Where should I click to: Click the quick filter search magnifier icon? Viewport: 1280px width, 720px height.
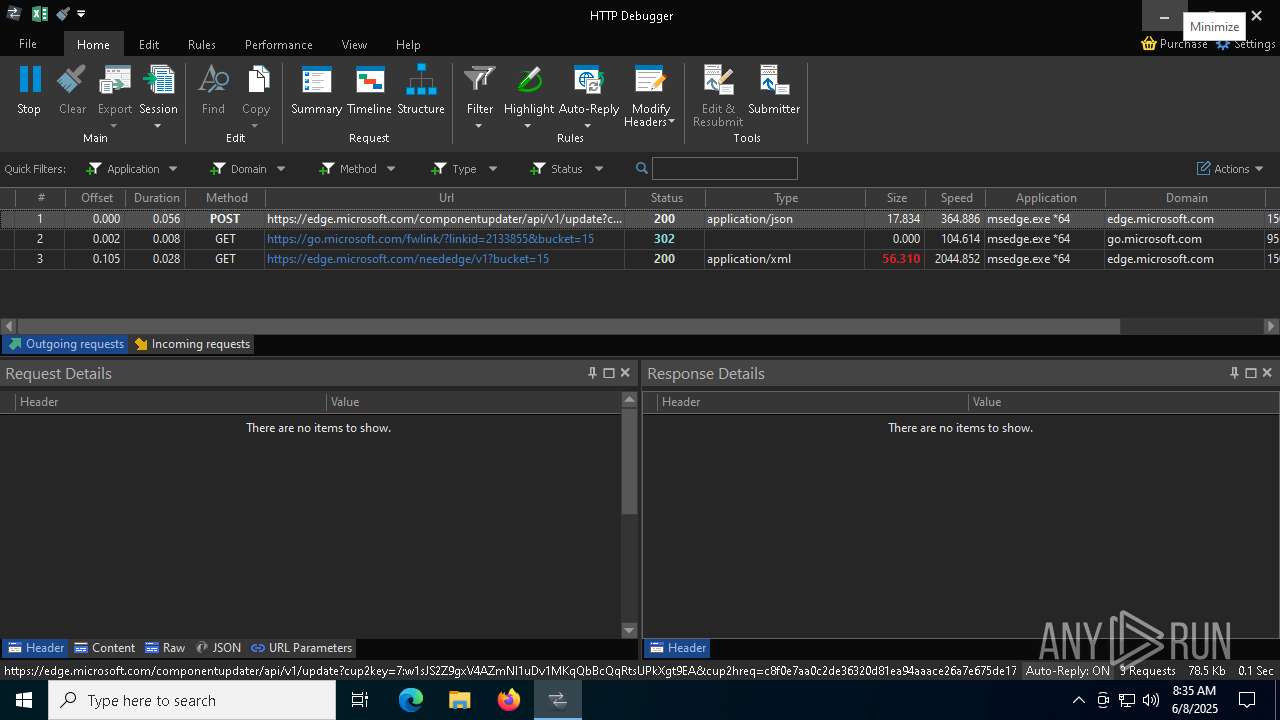642,169
